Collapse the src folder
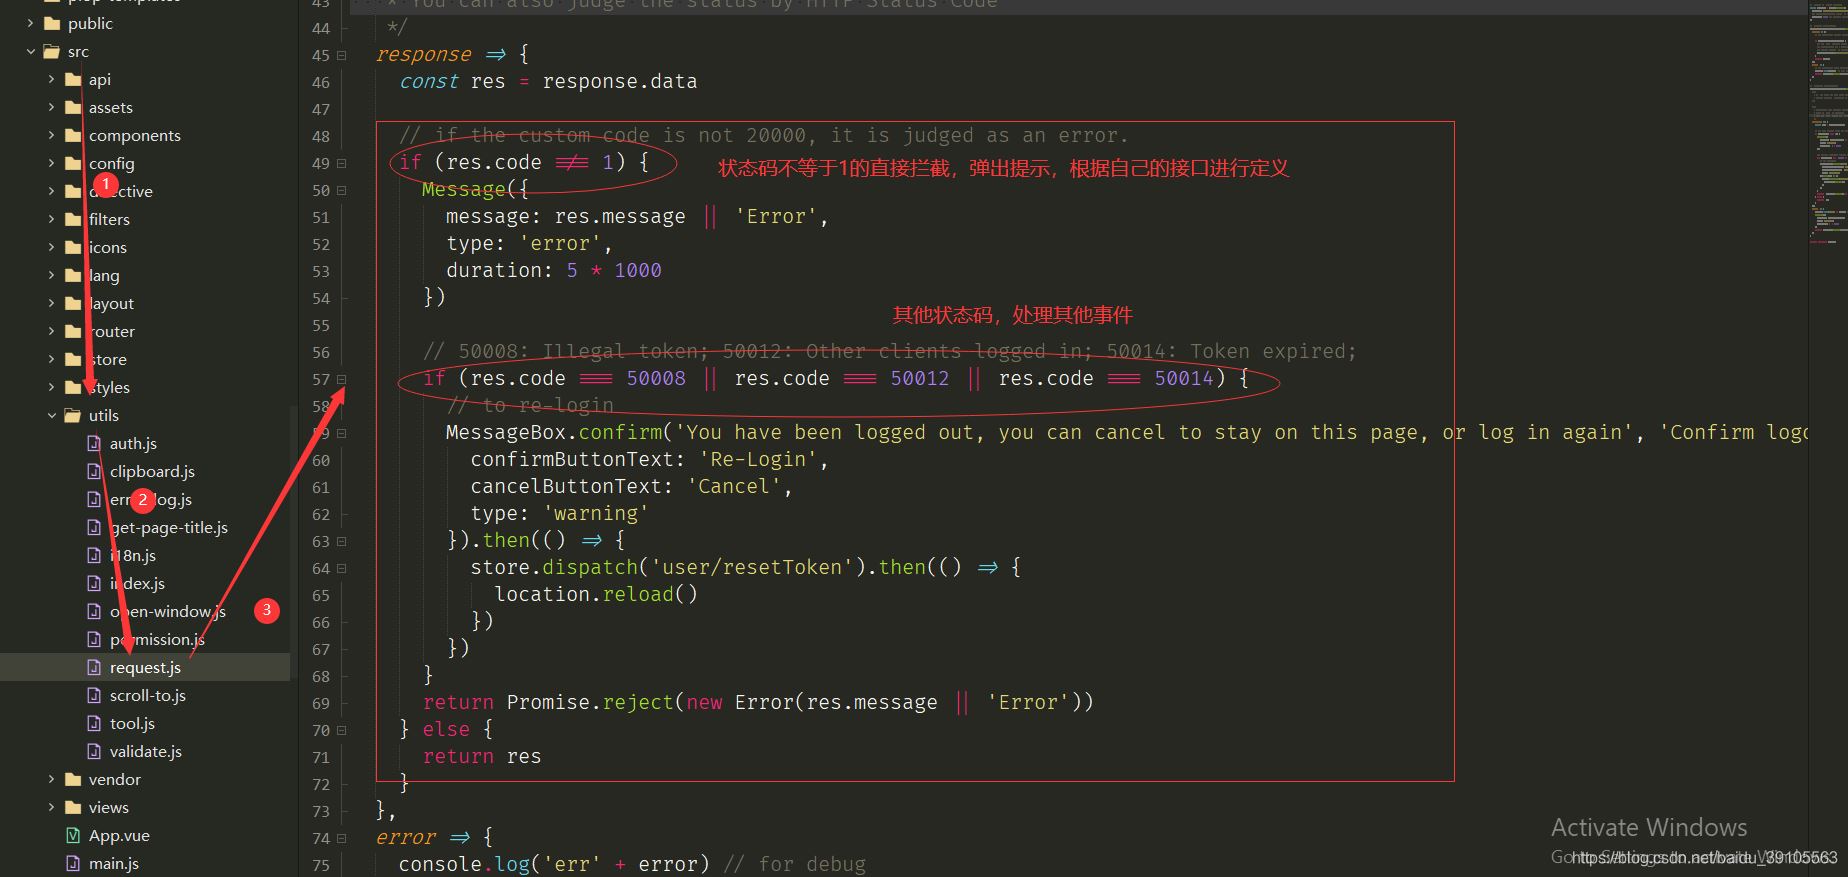Image resolution: width=1848 pixels, height=877 pixels. (x=31, y=51)
